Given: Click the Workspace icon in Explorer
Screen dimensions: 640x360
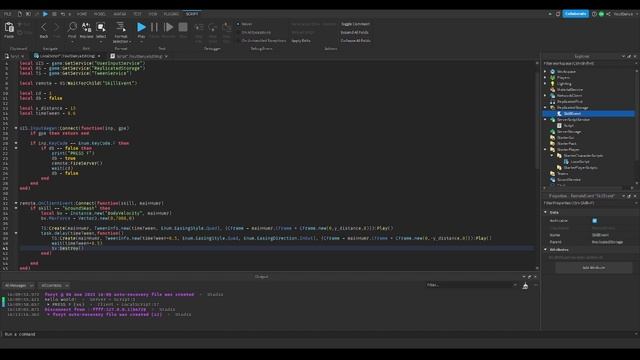Looking at the screenshot, I should [x=553, y=71].
